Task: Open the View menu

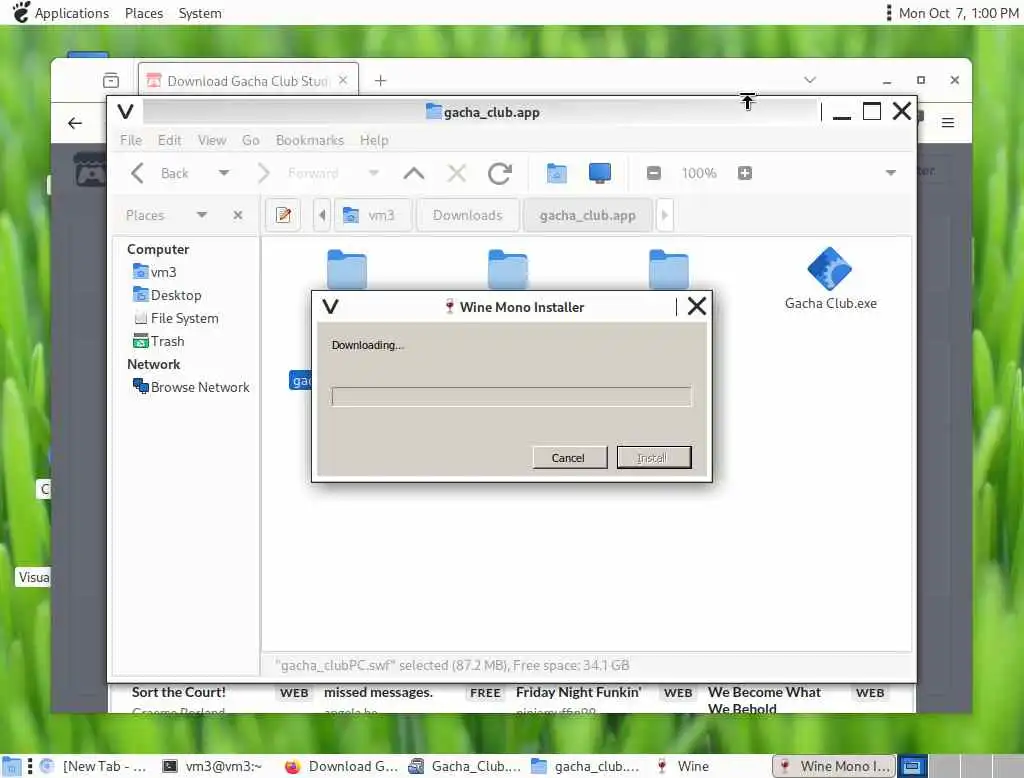Action: pos(212,140)
